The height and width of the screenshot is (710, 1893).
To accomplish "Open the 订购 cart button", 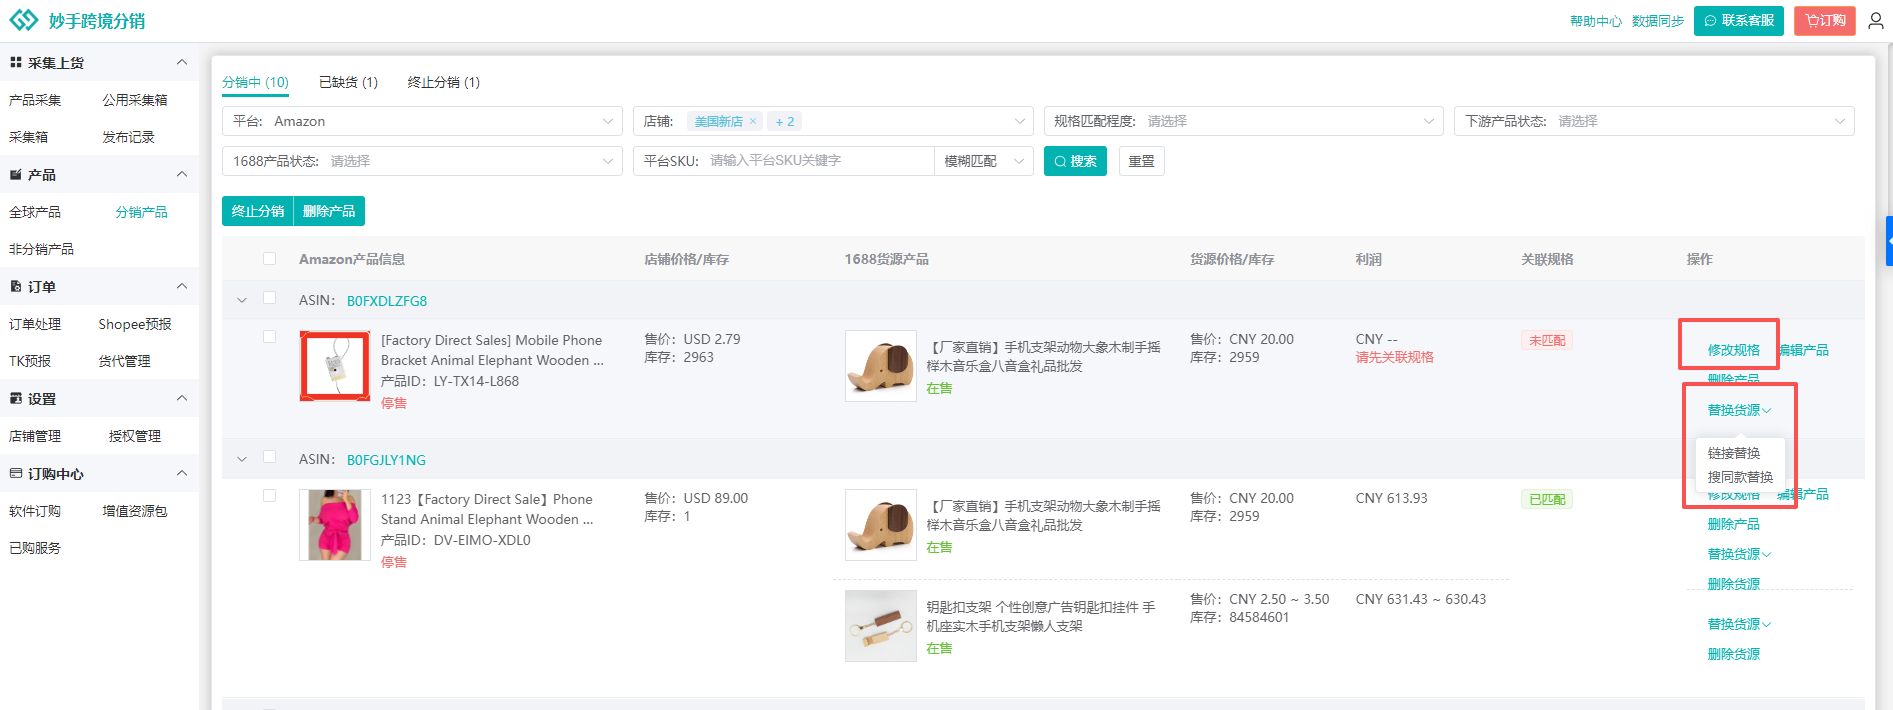I will 1824,21.
